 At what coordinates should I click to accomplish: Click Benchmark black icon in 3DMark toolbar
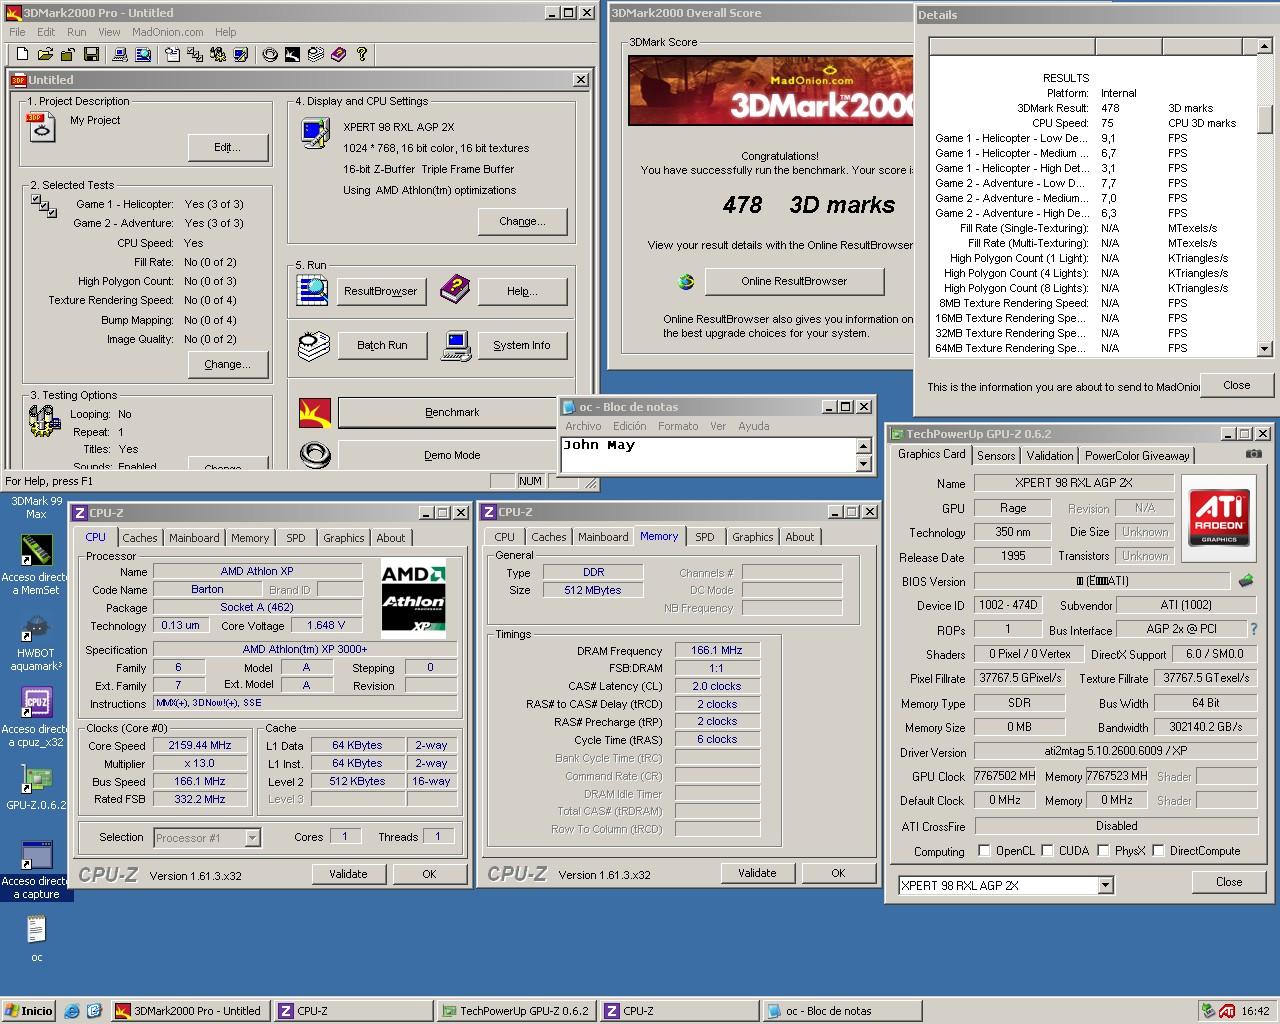pyautogui.click(x=292, y=54)
